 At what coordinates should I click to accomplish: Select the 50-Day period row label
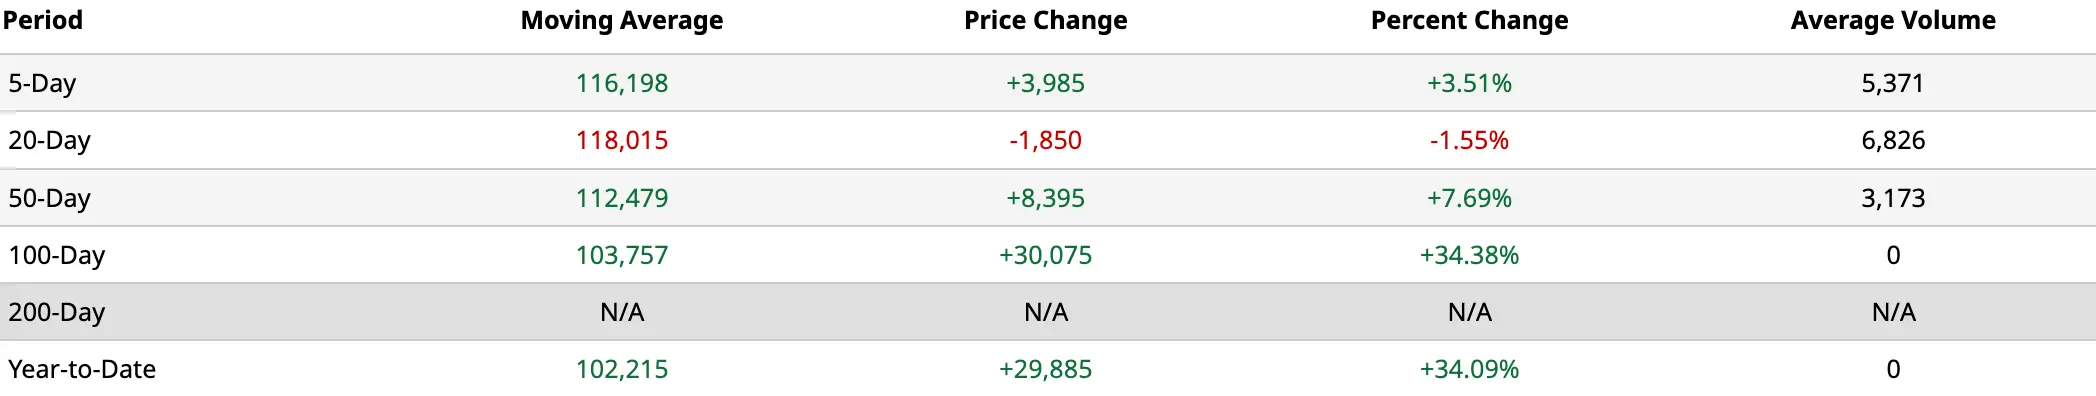coord(49,198)
